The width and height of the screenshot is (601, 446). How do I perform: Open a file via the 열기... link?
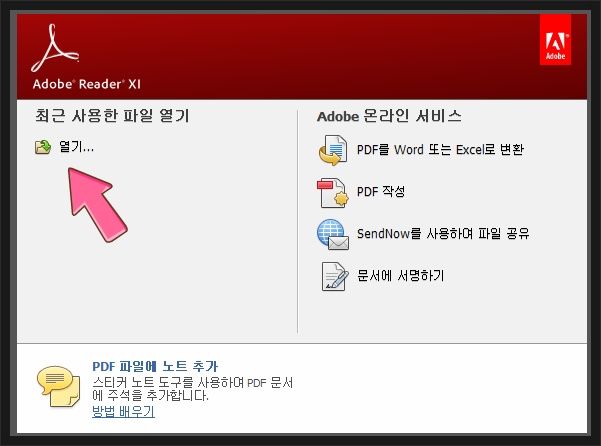point(76,146)
